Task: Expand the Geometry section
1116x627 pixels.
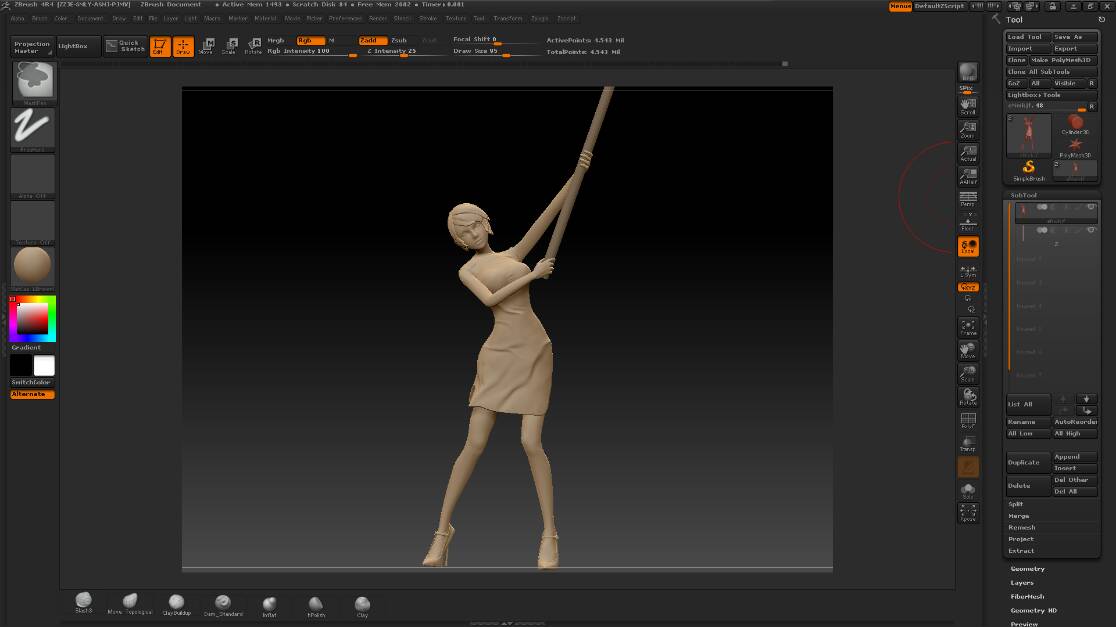Action: click(x=1027, y=569)
